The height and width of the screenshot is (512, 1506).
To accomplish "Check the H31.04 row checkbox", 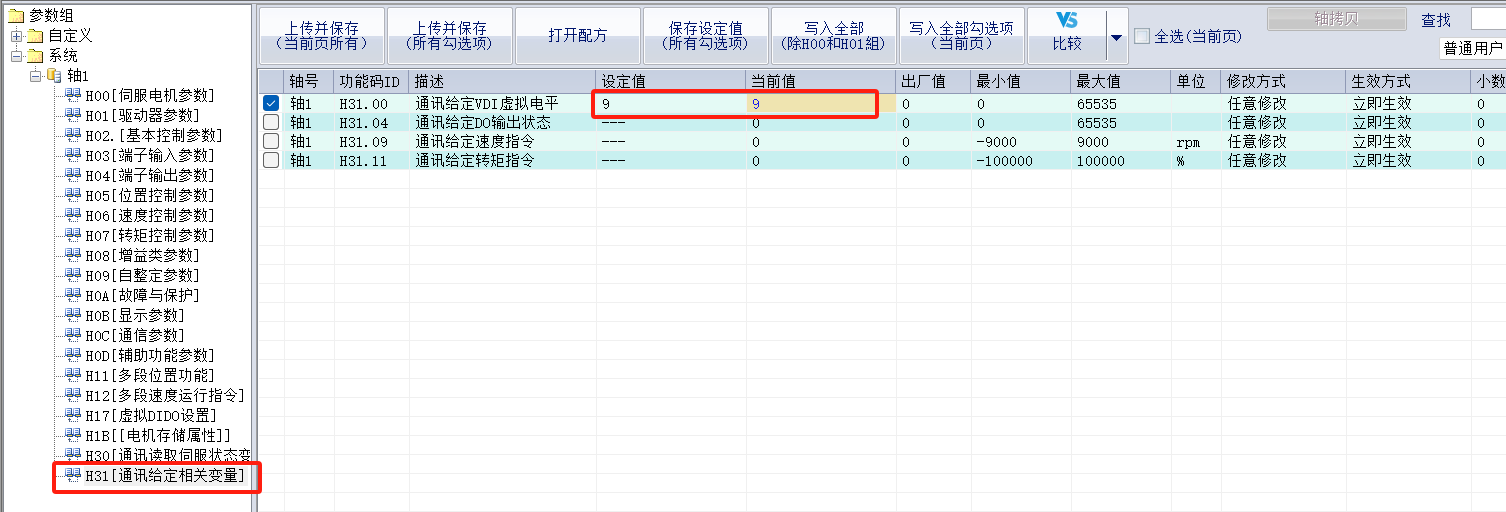I will pyautogui.click(x=271, y=122).
